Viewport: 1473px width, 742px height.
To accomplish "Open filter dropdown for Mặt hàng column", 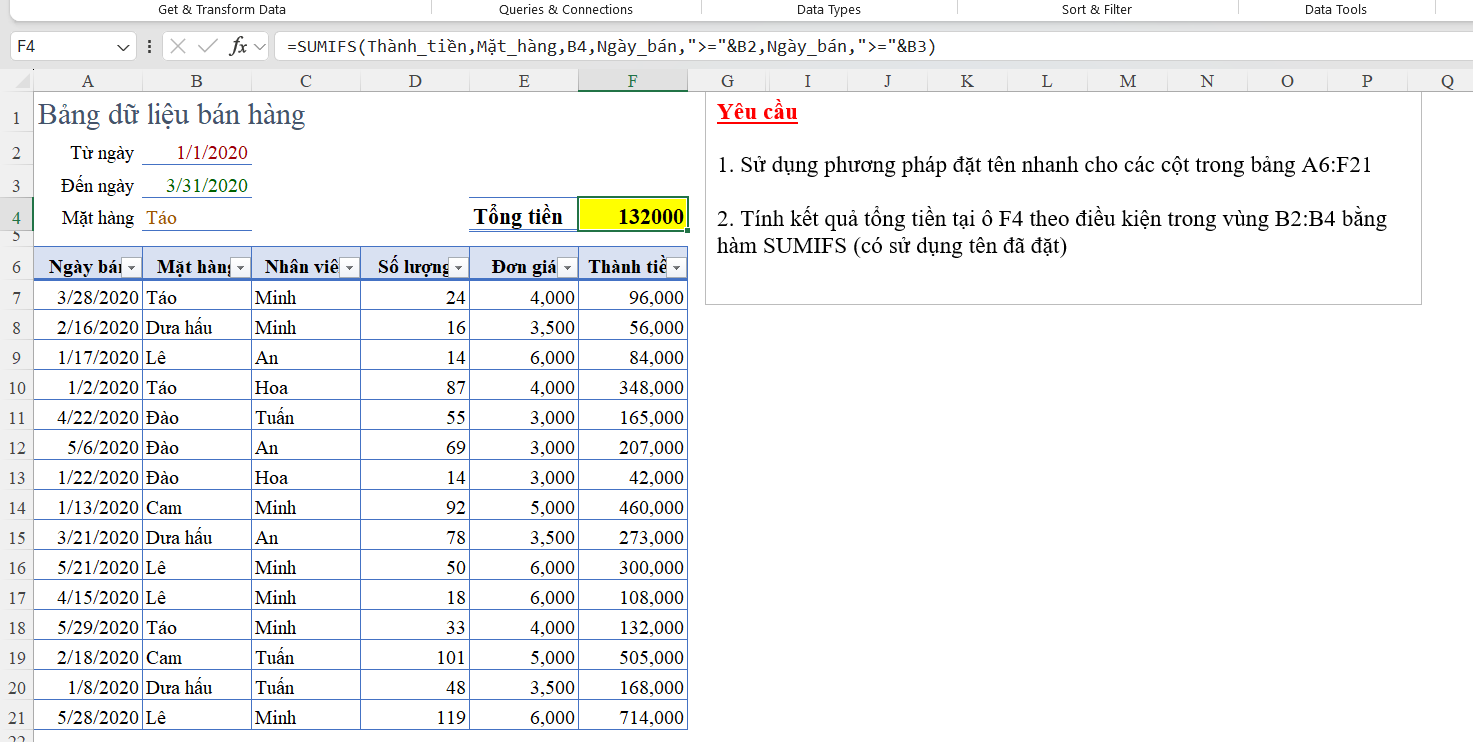I will 240,268.
